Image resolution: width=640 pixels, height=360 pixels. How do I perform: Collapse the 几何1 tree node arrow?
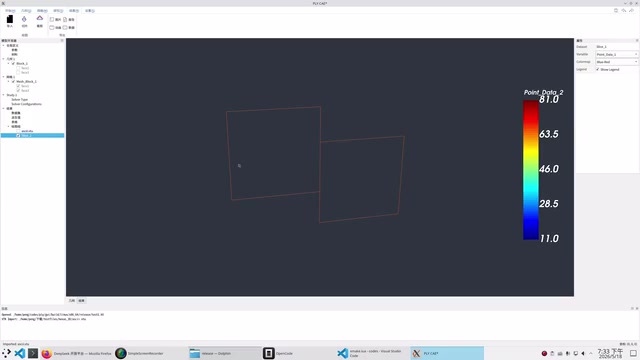[4, 59]
